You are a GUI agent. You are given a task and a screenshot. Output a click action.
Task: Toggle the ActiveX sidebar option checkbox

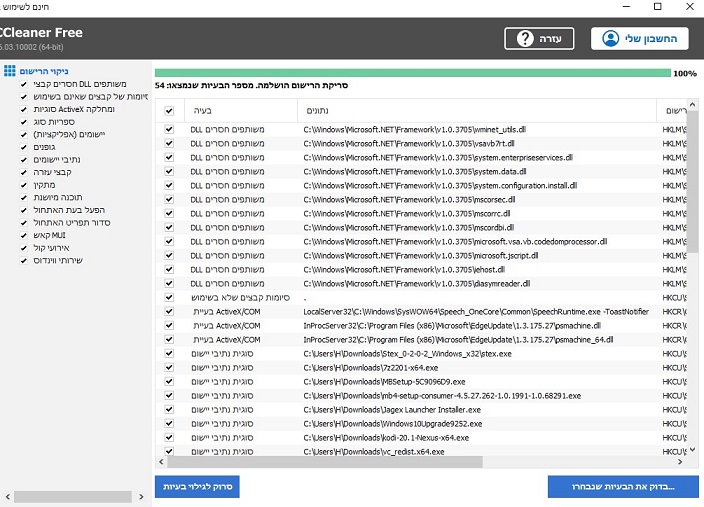(x=24, y=109)
